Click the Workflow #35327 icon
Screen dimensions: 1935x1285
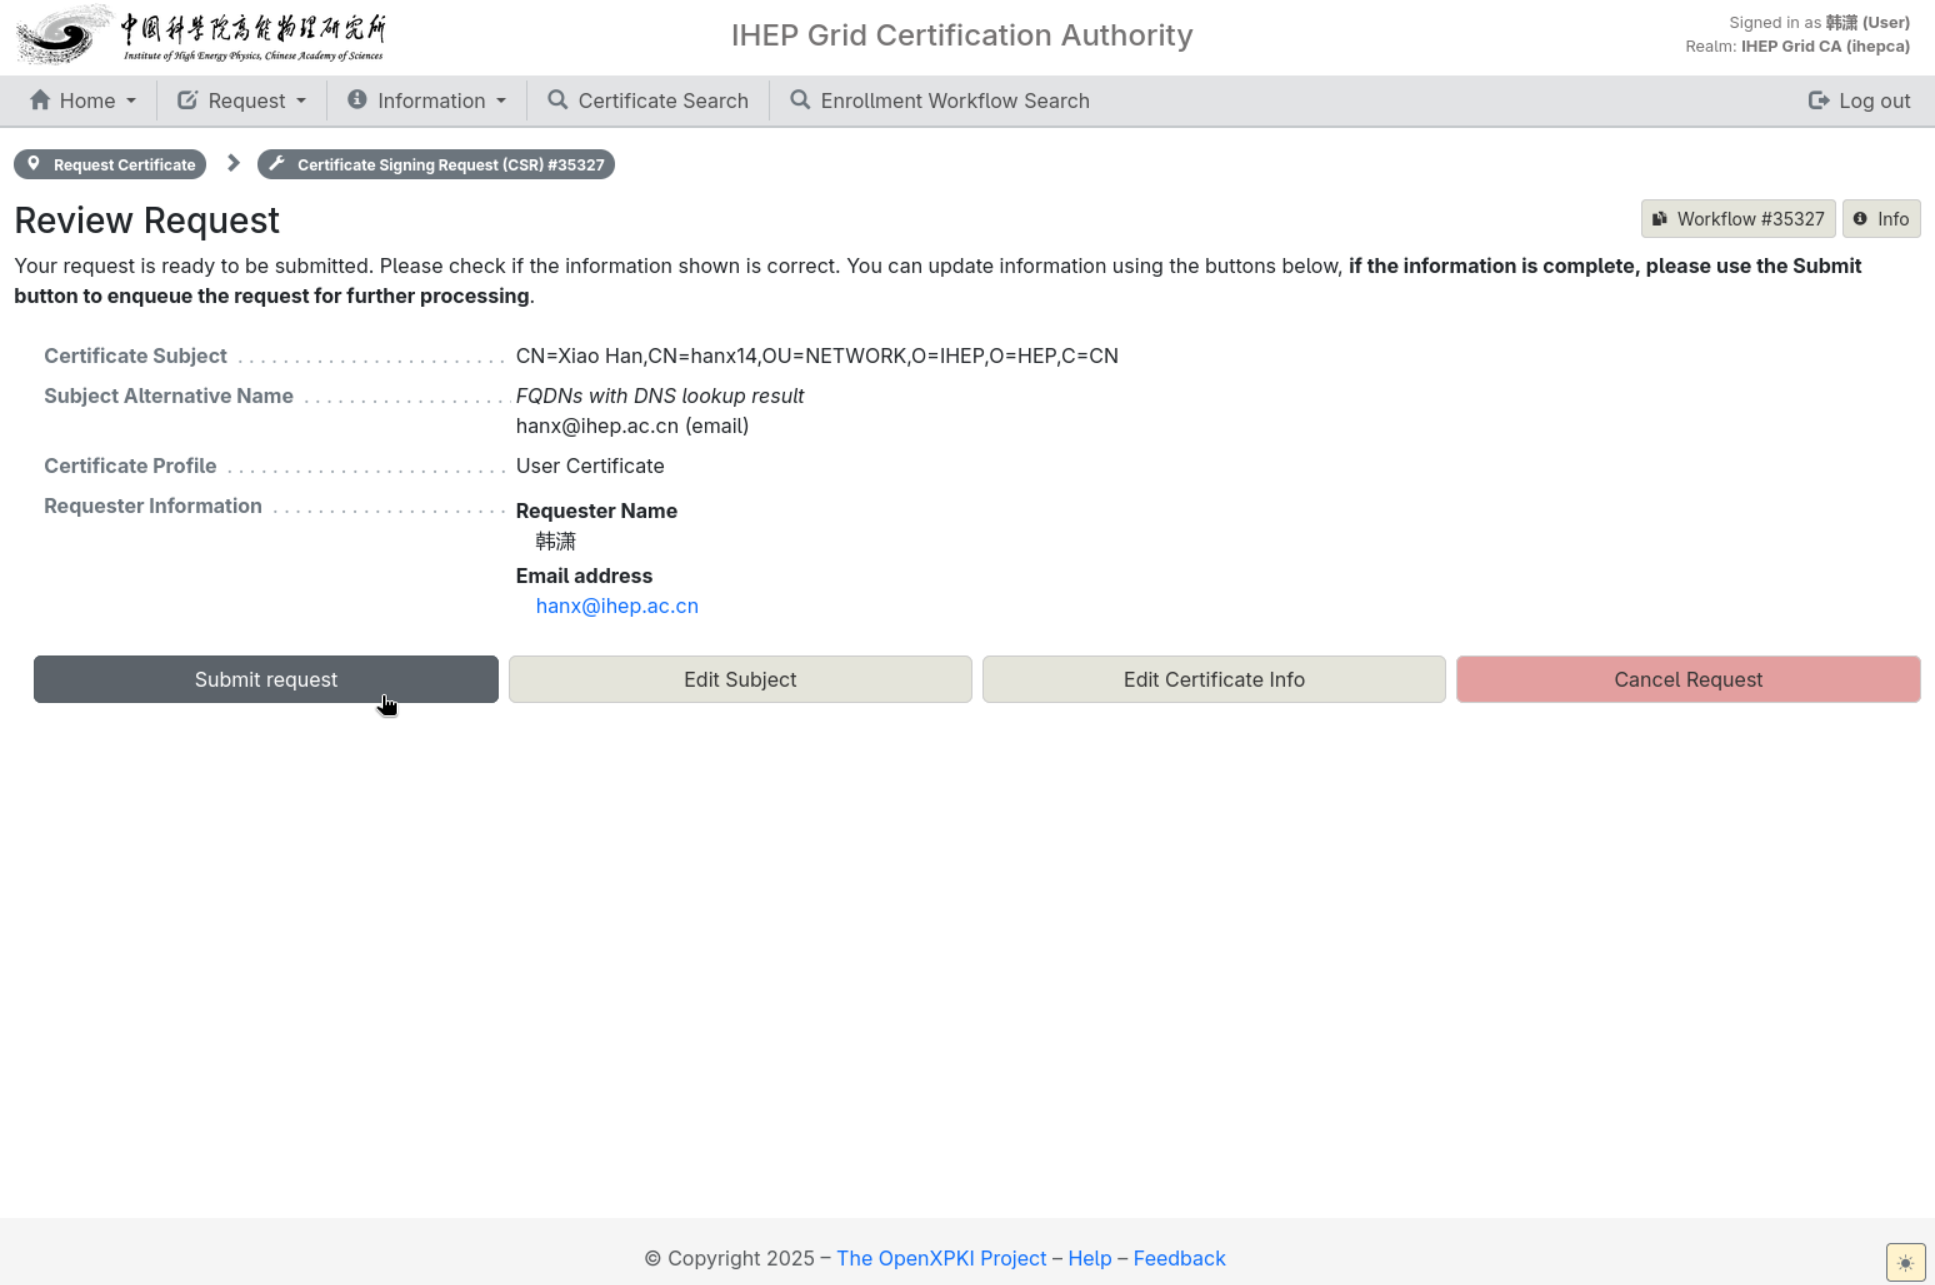point(1660,219)
